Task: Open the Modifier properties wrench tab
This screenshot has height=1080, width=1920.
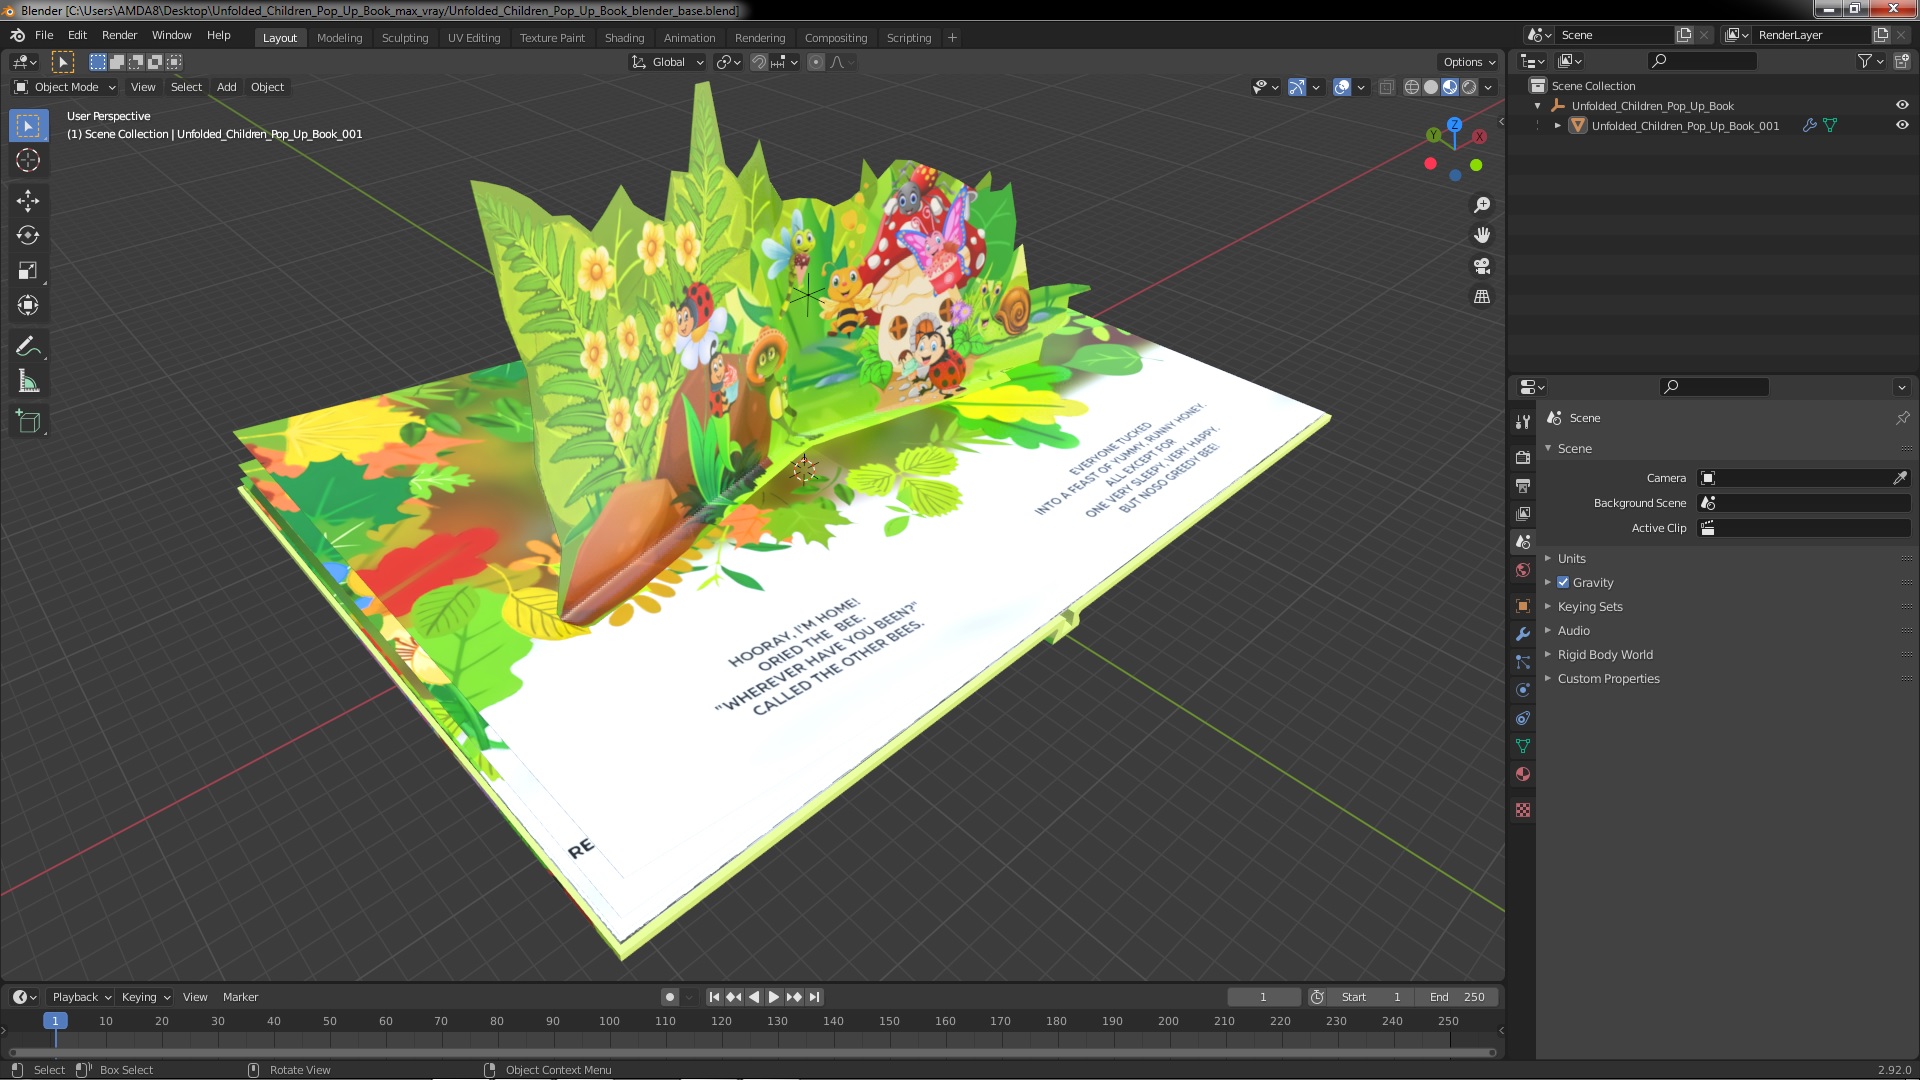Action: pos(1523,634)
